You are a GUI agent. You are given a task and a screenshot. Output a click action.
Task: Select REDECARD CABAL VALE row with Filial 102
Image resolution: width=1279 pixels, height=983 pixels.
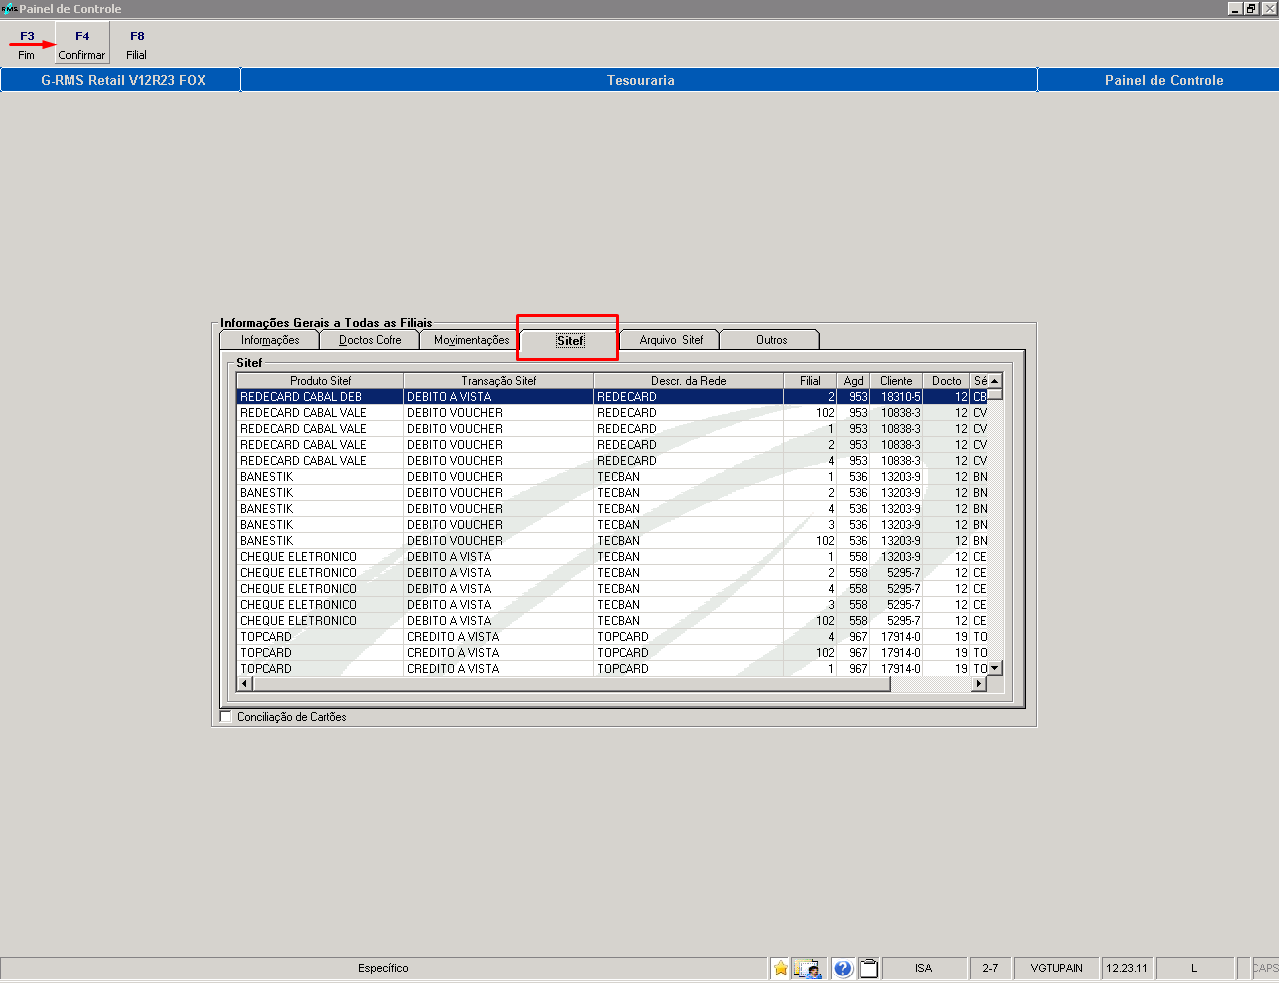tap(611, 412)
